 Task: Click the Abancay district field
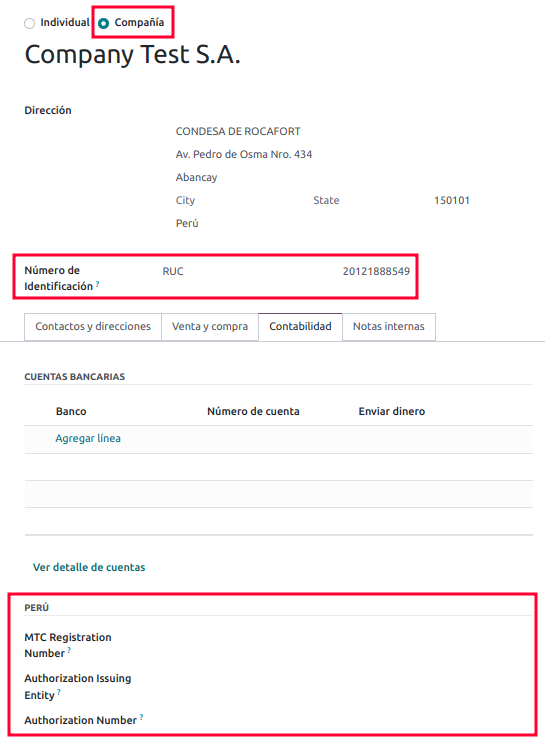(196, 177)
